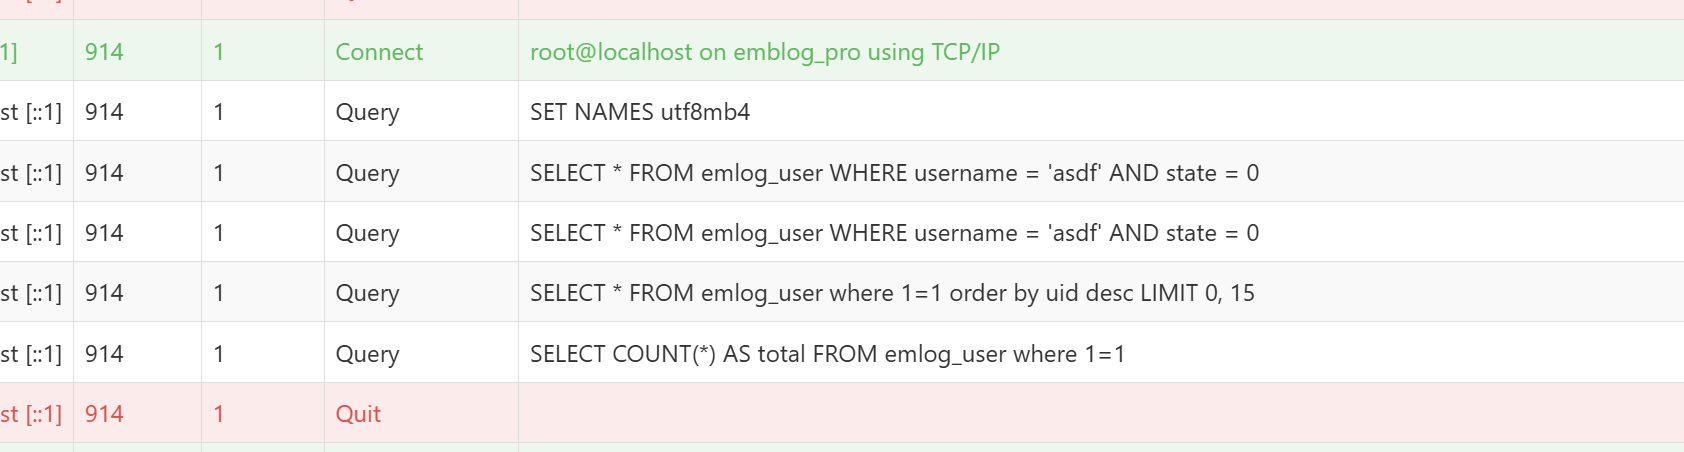The image size is (1684, 452).
Task: Click the empty argument cell in Quit row
Action: 1100,414
